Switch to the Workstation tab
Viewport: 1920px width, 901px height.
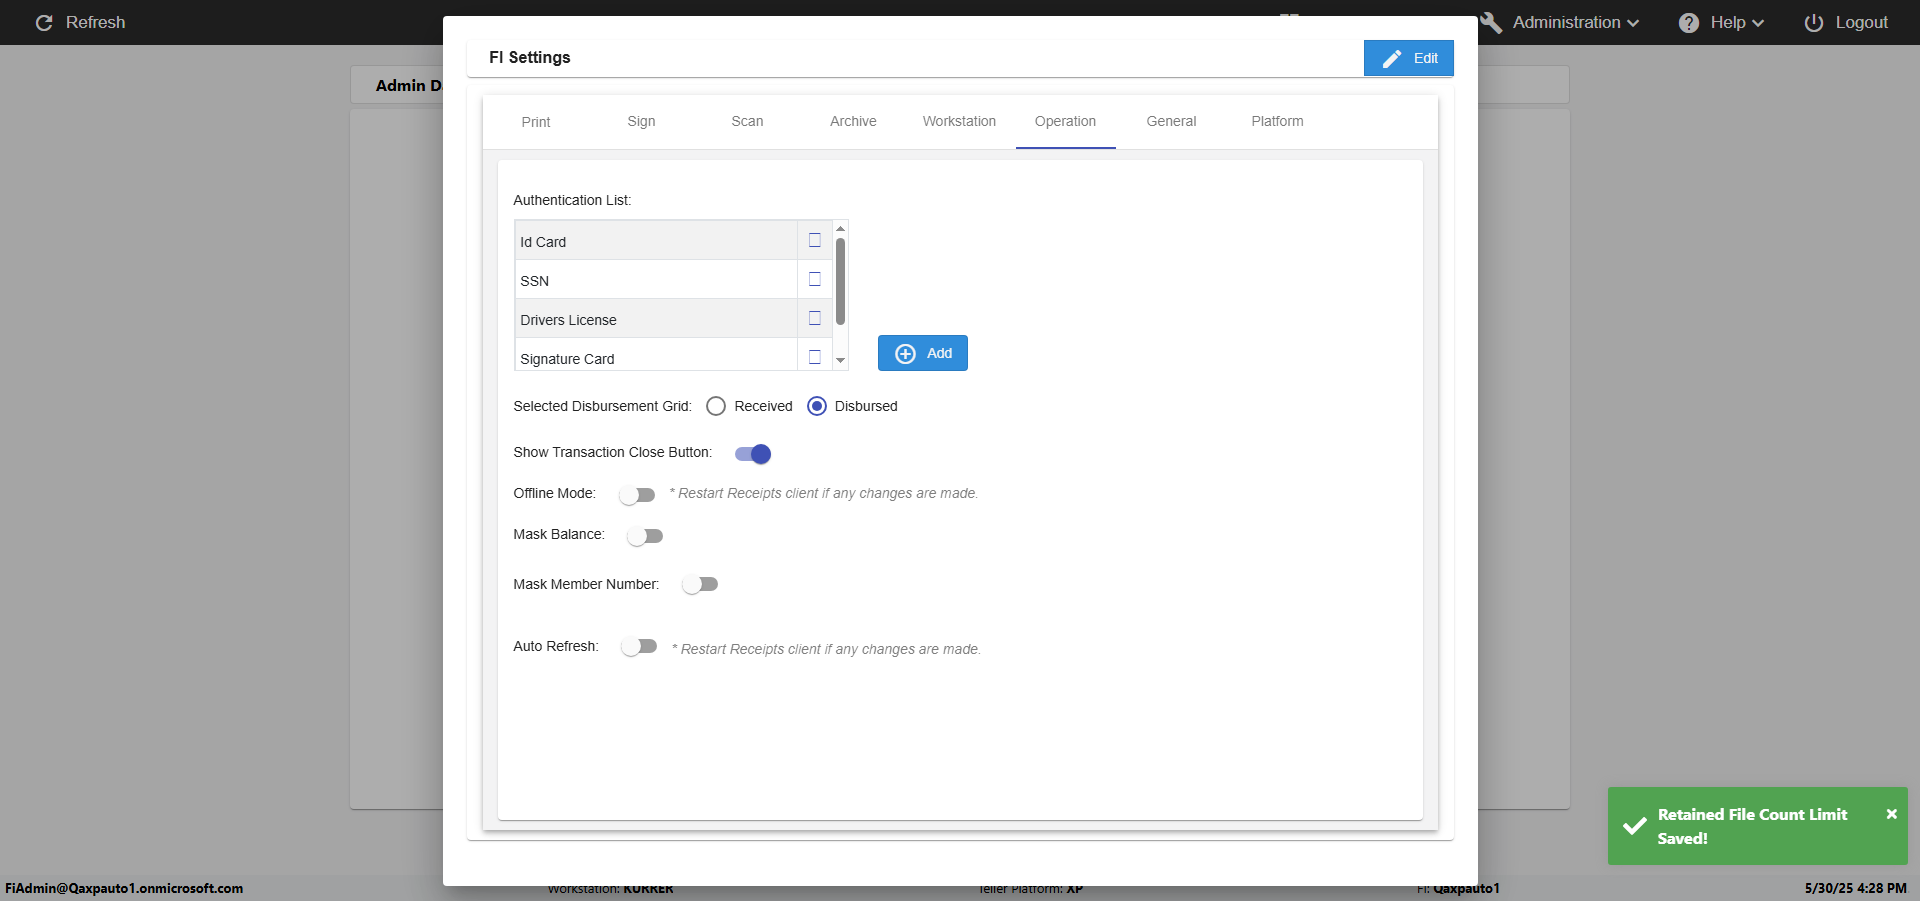tap(958, 121)
